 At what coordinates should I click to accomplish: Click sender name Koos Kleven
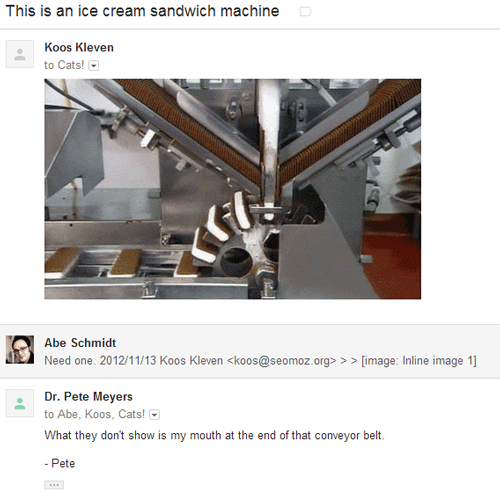click(x=79, y=47)
